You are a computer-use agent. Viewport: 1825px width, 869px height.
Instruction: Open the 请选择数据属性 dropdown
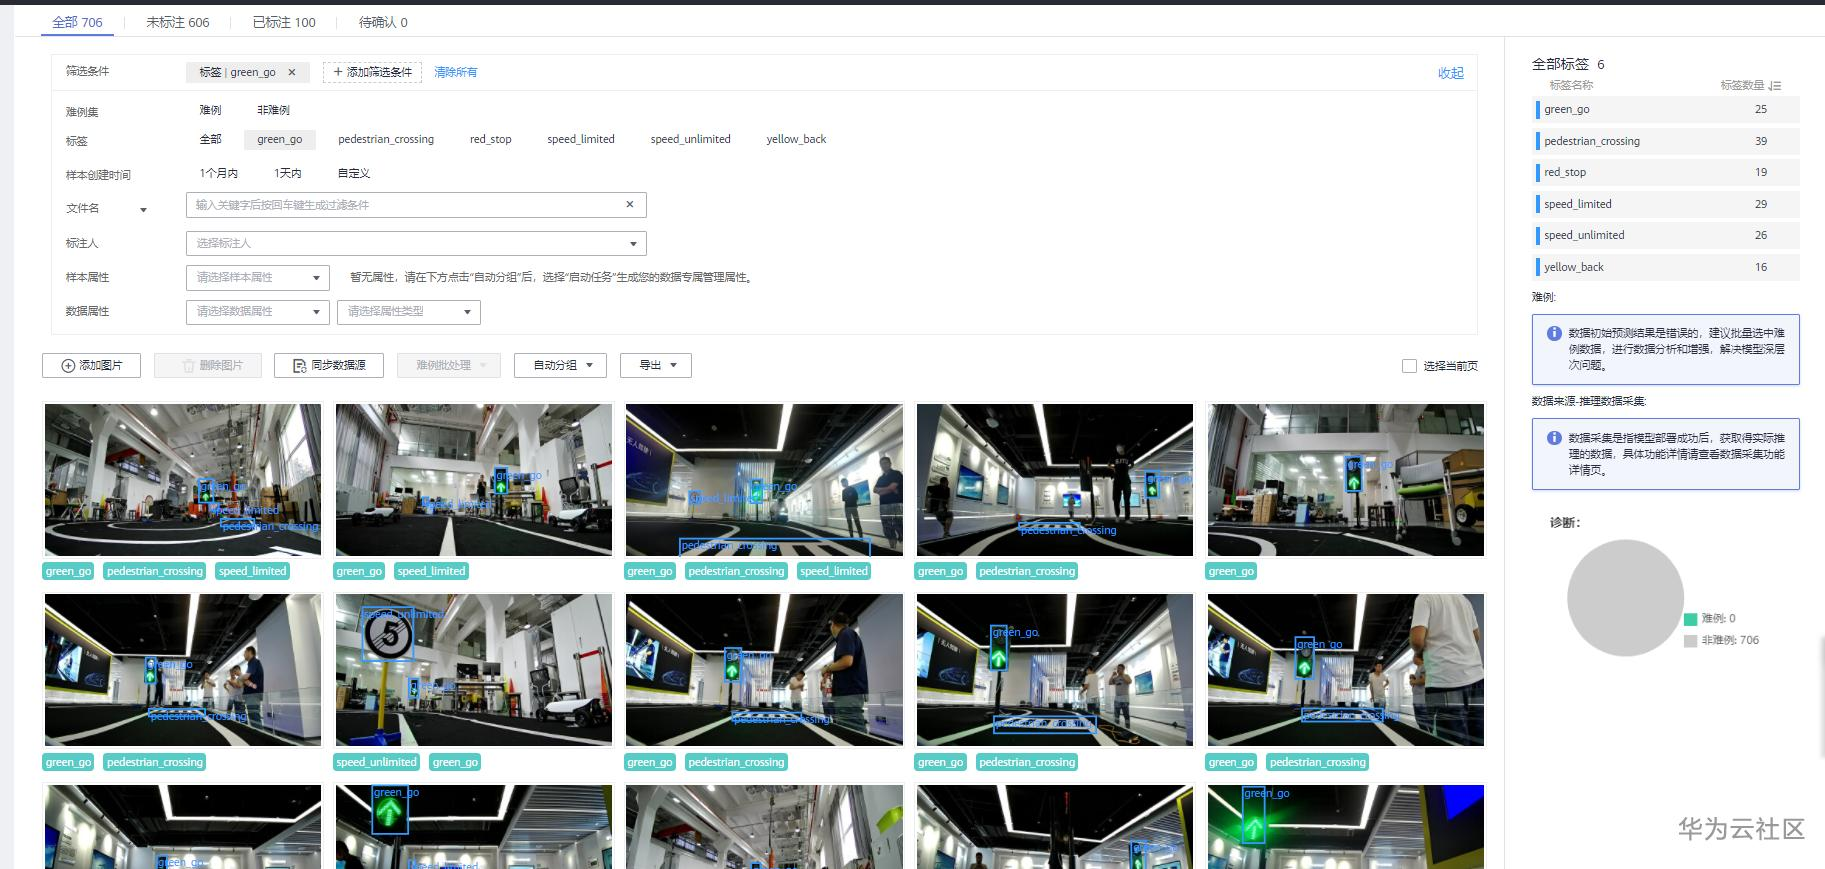point(258,312)
